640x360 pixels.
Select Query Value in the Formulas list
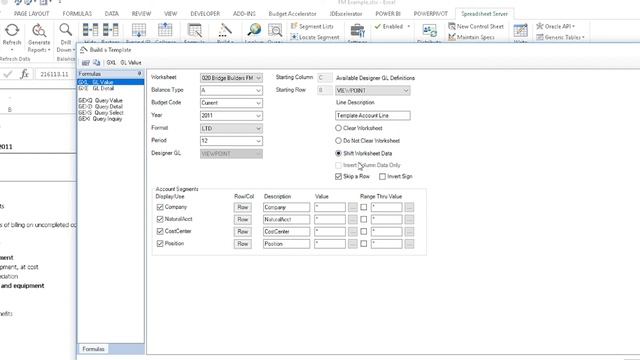click(x=100, y=100)
